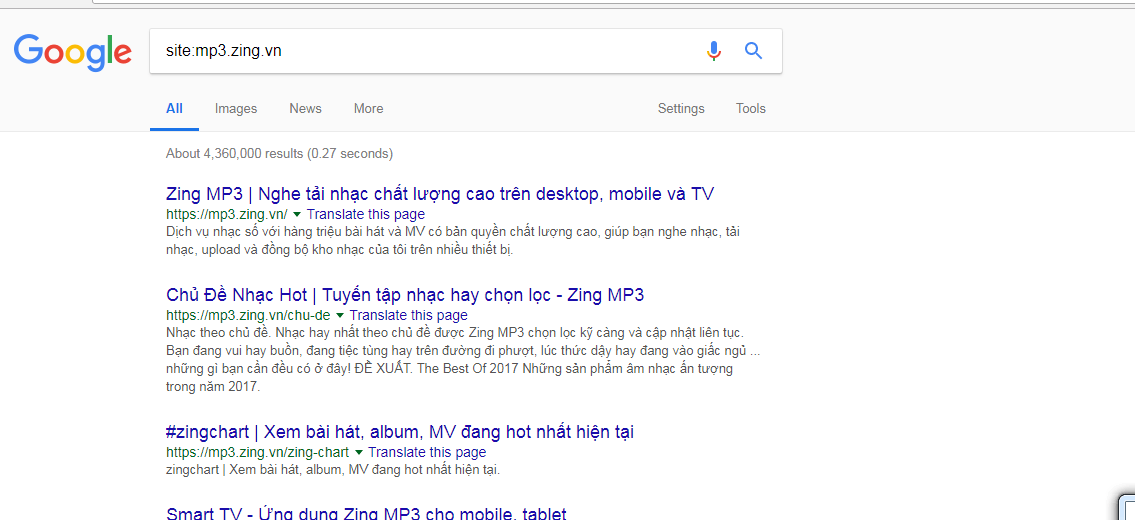Open search Tools
This screenshot has width=1135, height=520.
coord(751,109)
